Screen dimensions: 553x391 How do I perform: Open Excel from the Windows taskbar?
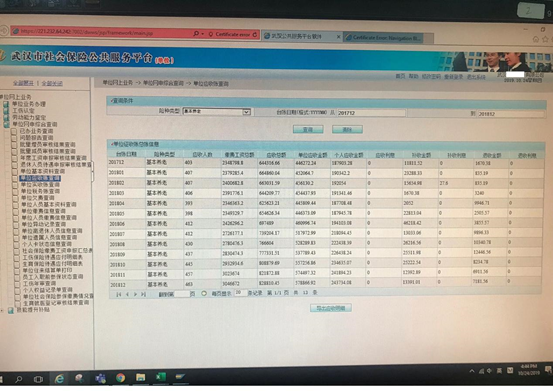coord(160,377)
